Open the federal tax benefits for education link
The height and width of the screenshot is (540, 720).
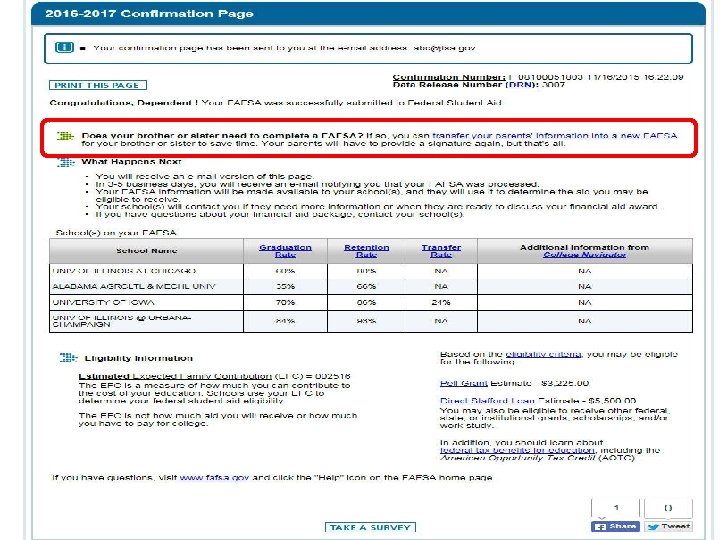tap(518, 450)
